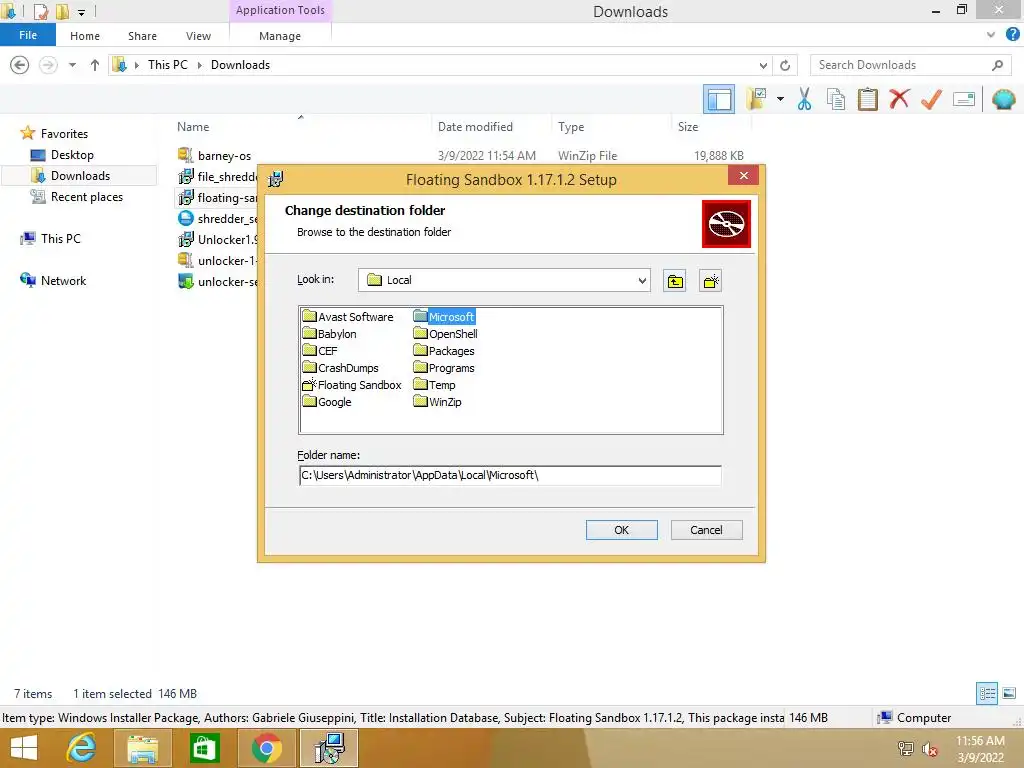Select the Temp folder
The width and height of the screenshot is (1024, 768).
click(x=434, y=385)
